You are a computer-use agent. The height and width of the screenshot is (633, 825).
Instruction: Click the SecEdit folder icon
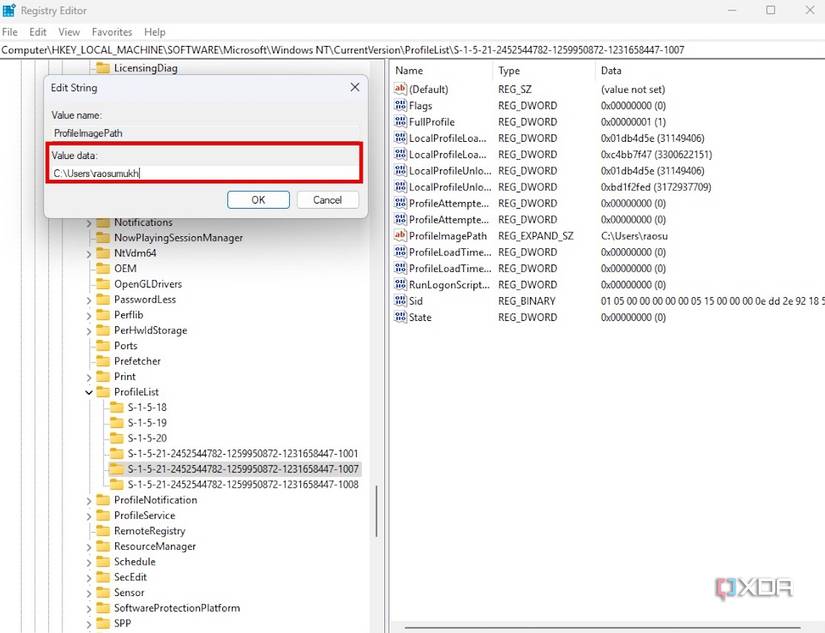[103, 577]
